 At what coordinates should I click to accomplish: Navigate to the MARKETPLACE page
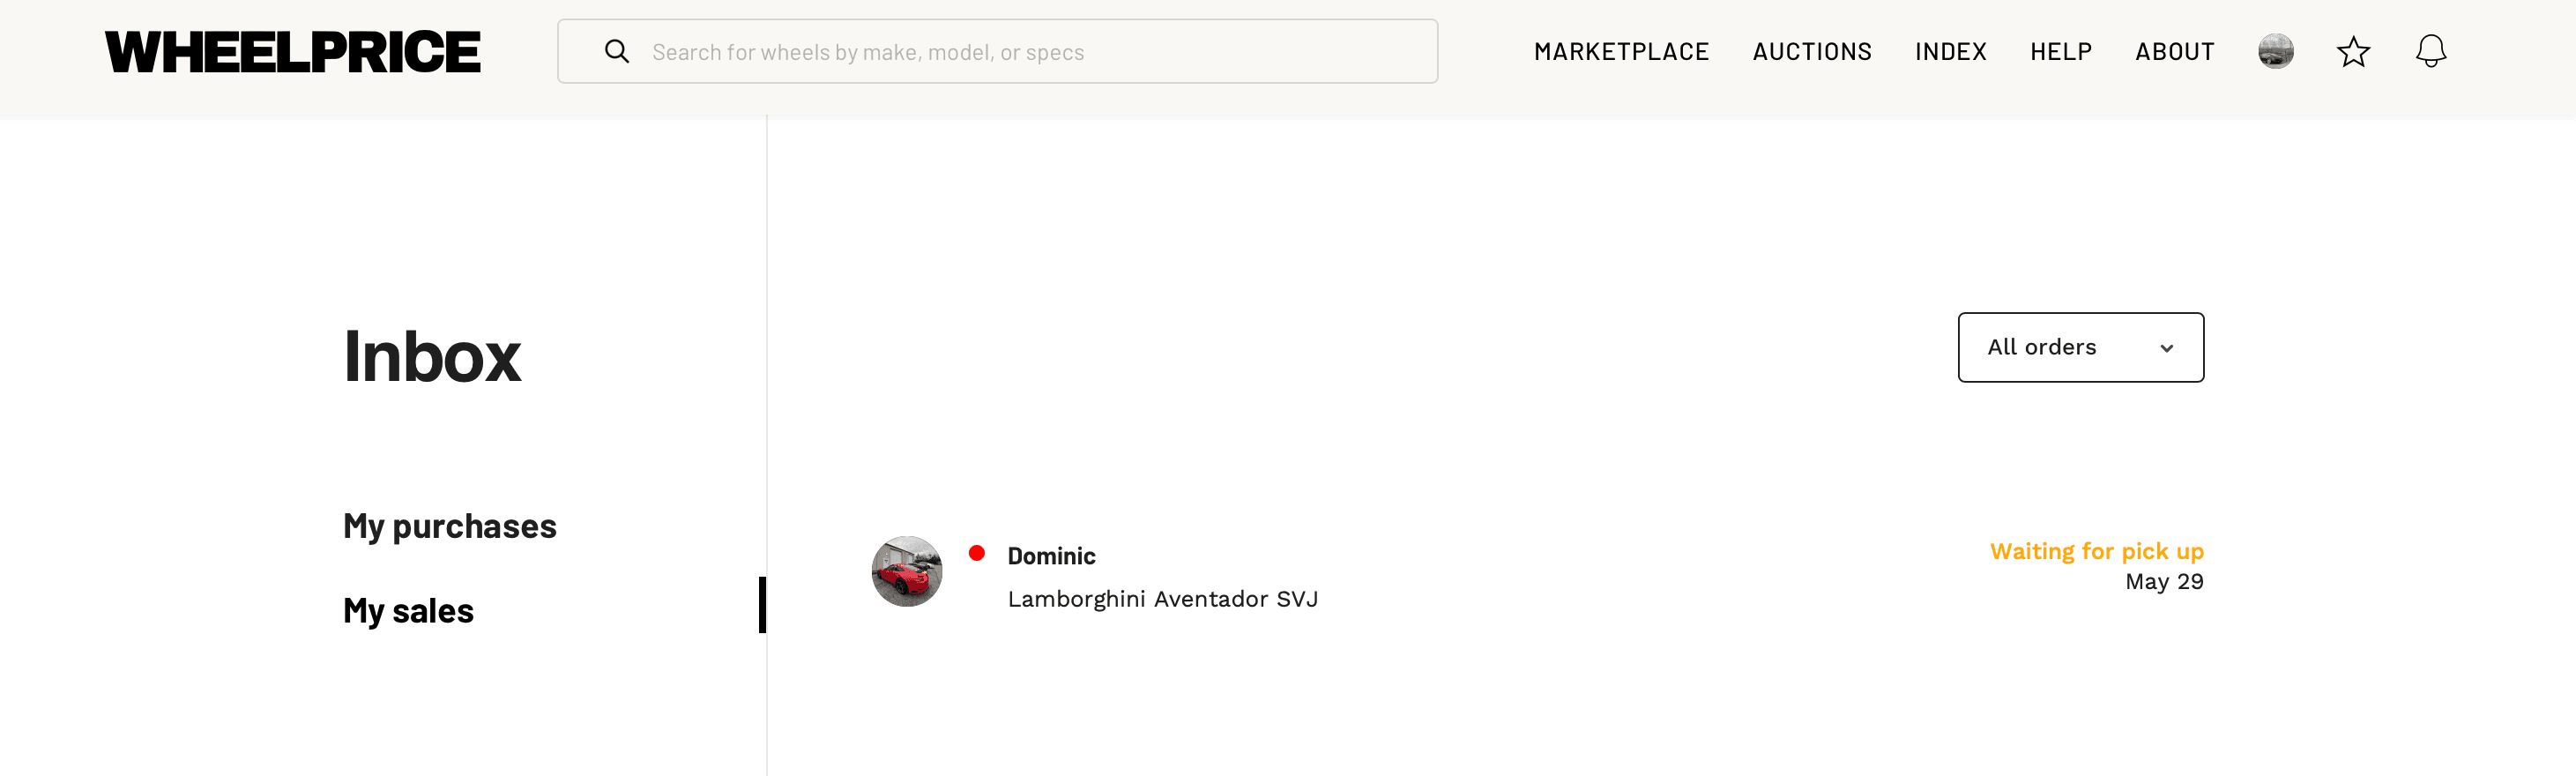[x=1622, y=51]
